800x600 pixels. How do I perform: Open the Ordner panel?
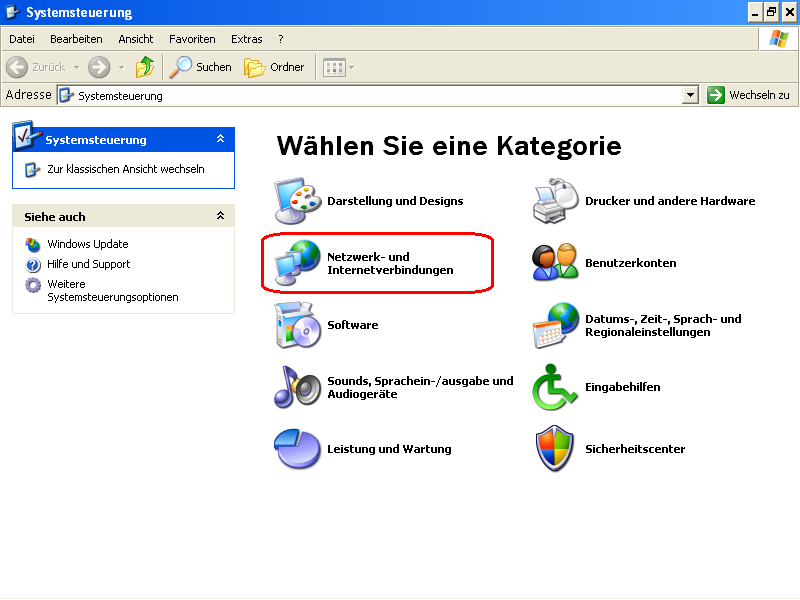pos(275,67)
